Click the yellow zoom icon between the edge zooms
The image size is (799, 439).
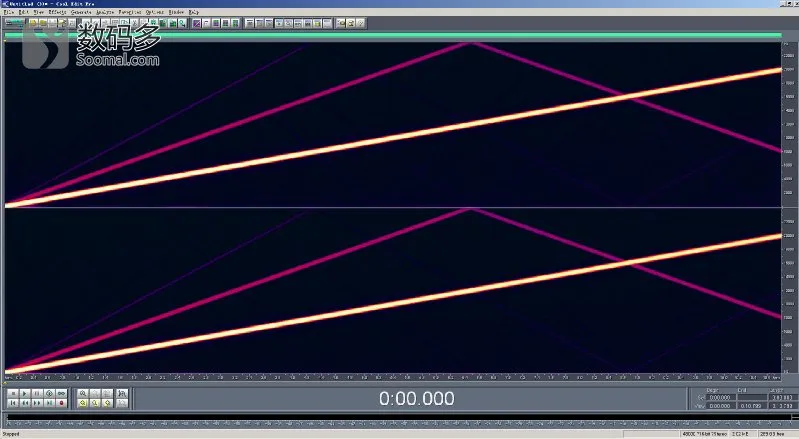click(95, 403)
